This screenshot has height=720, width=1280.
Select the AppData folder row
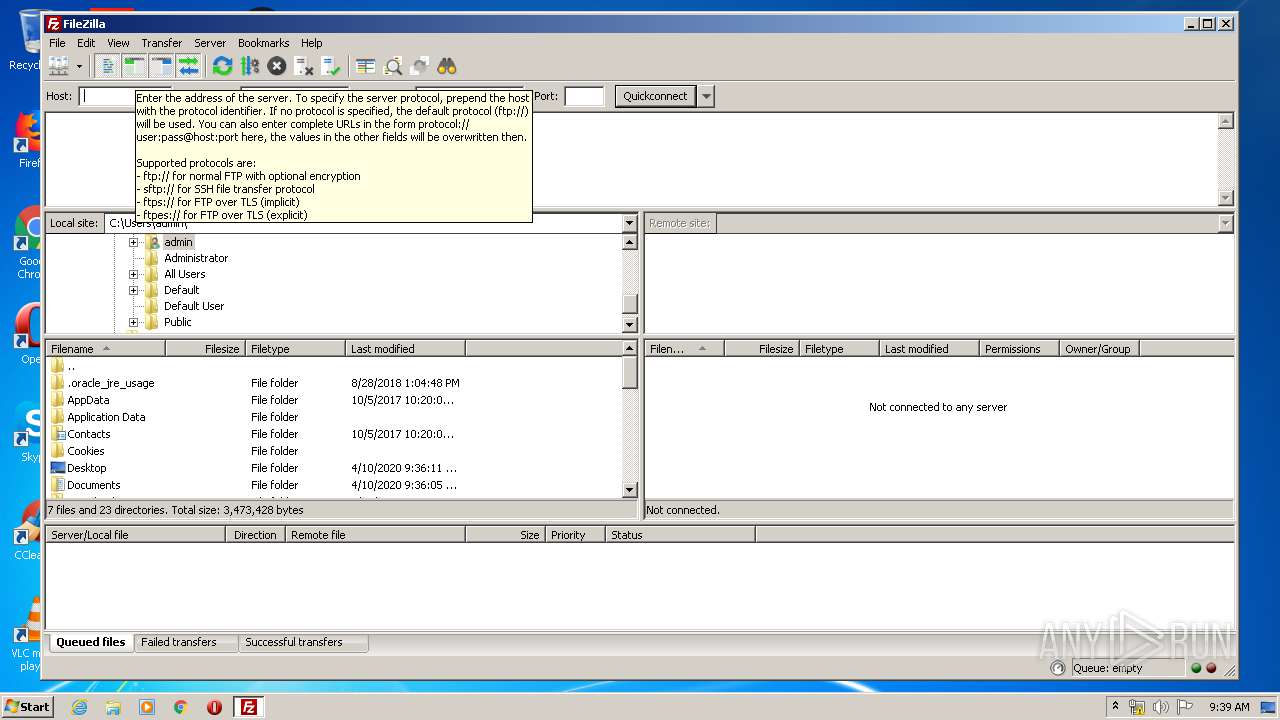click(334, 400)
